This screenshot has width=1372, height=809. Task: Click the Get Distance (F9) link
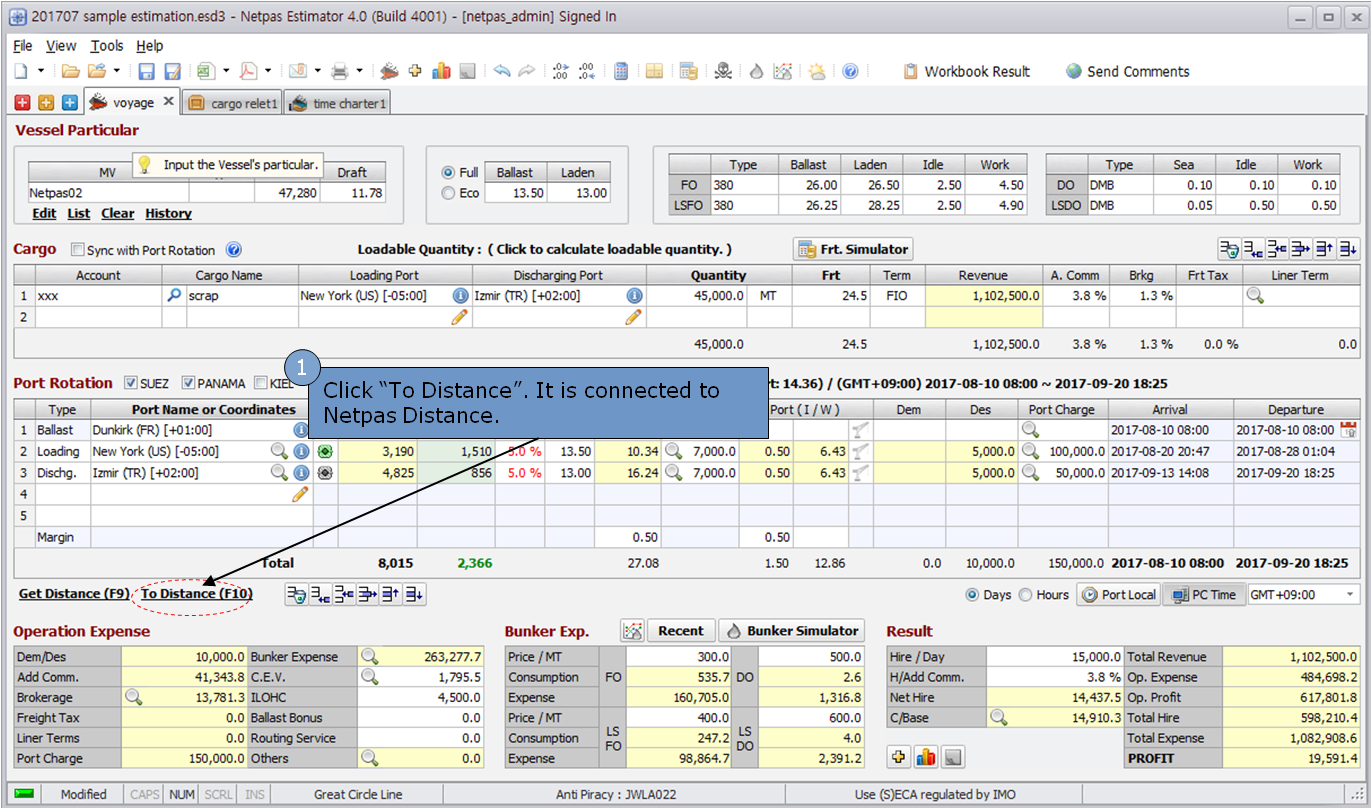pos(74,594)
